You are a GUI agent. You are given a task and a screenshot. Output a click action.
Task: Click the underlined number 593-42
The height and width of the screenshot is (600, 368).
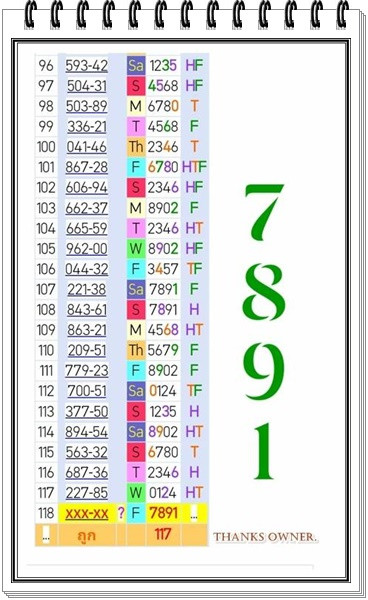86,65
